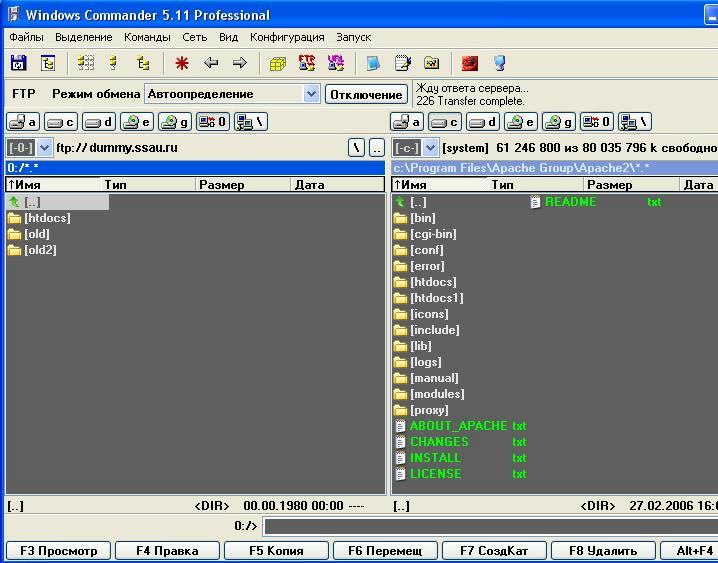
Task: Click the Отключение disconnect button
Action: tap(366, 94)
